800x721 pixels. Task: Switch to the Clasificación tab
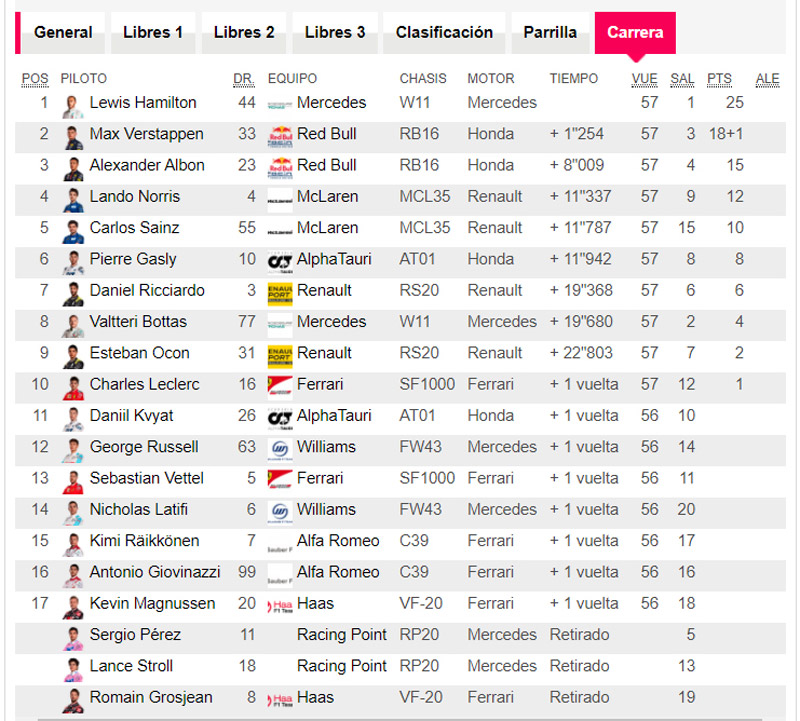pos(444,32)
